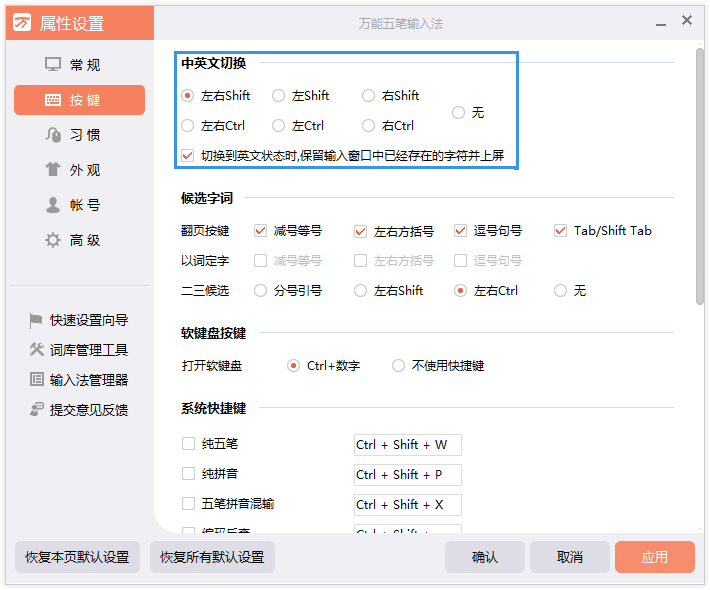The image size is (710, 590).
Task: Click the Ctrl + Shift + P shortcut field
Action: [407, 474]
